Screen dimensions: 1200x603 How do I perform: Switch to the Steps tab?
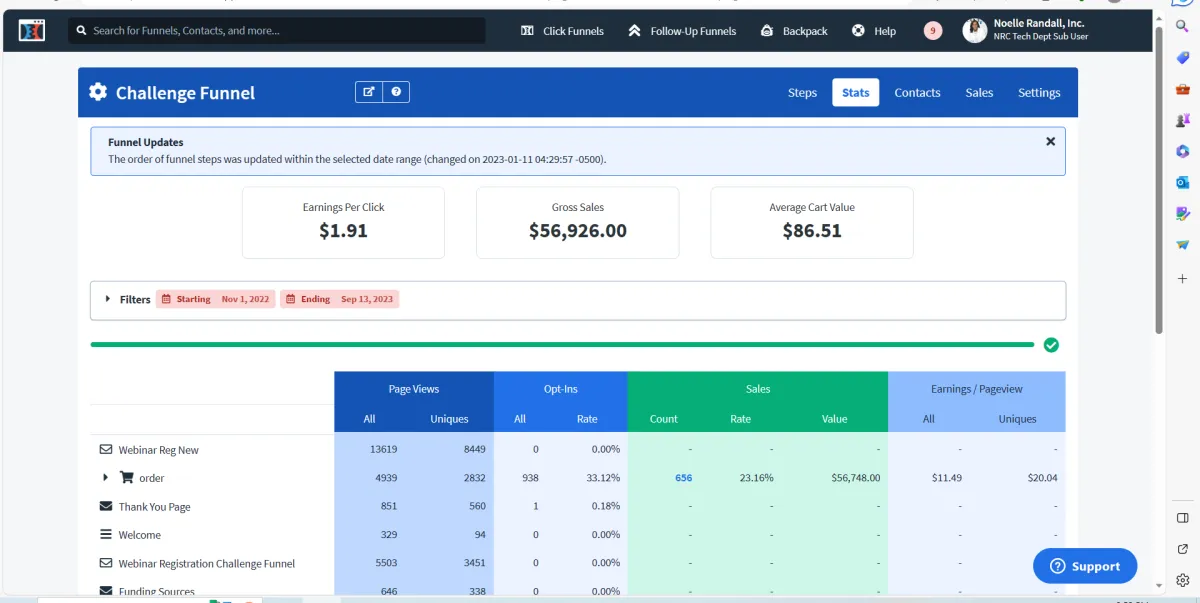click(802, 93)
